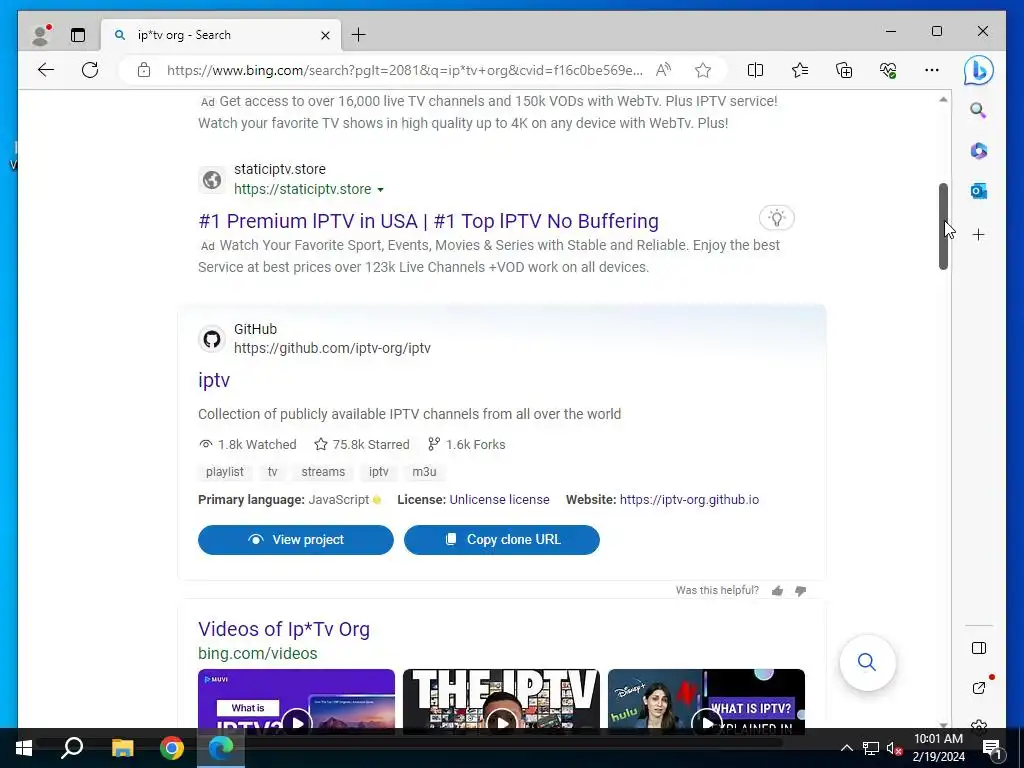Click the address bar URL
This screenshot has height=768, width=1024.
click(x=404, y=70)
